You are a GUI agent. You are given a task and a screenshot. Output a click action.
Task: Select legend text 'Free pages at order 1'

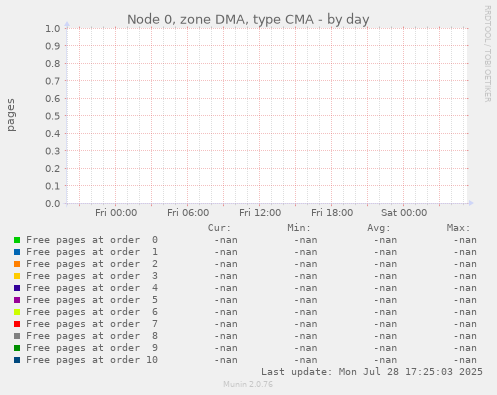[x=92, y=252]
